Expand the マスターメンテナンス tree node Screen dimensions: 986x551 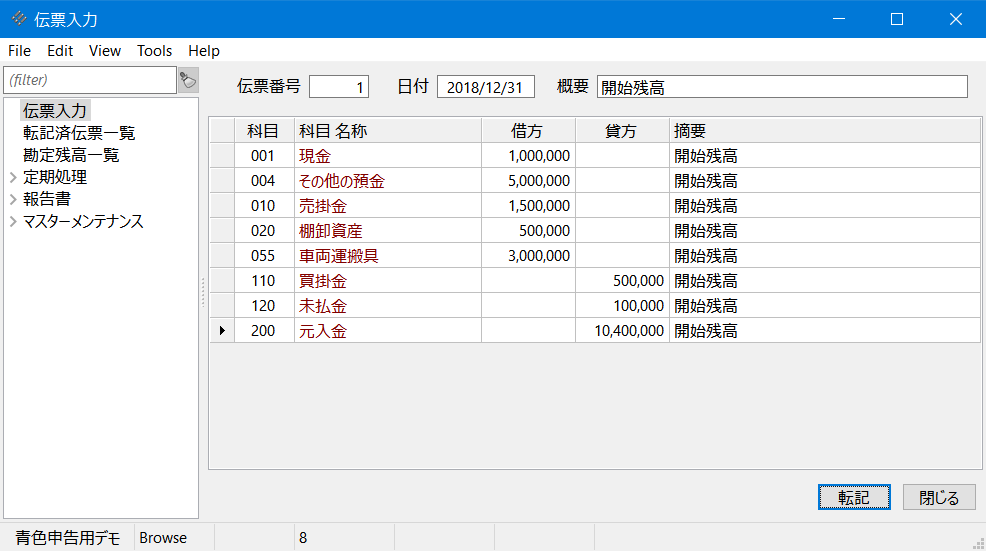pyautogui.click(x=13, y=221)
